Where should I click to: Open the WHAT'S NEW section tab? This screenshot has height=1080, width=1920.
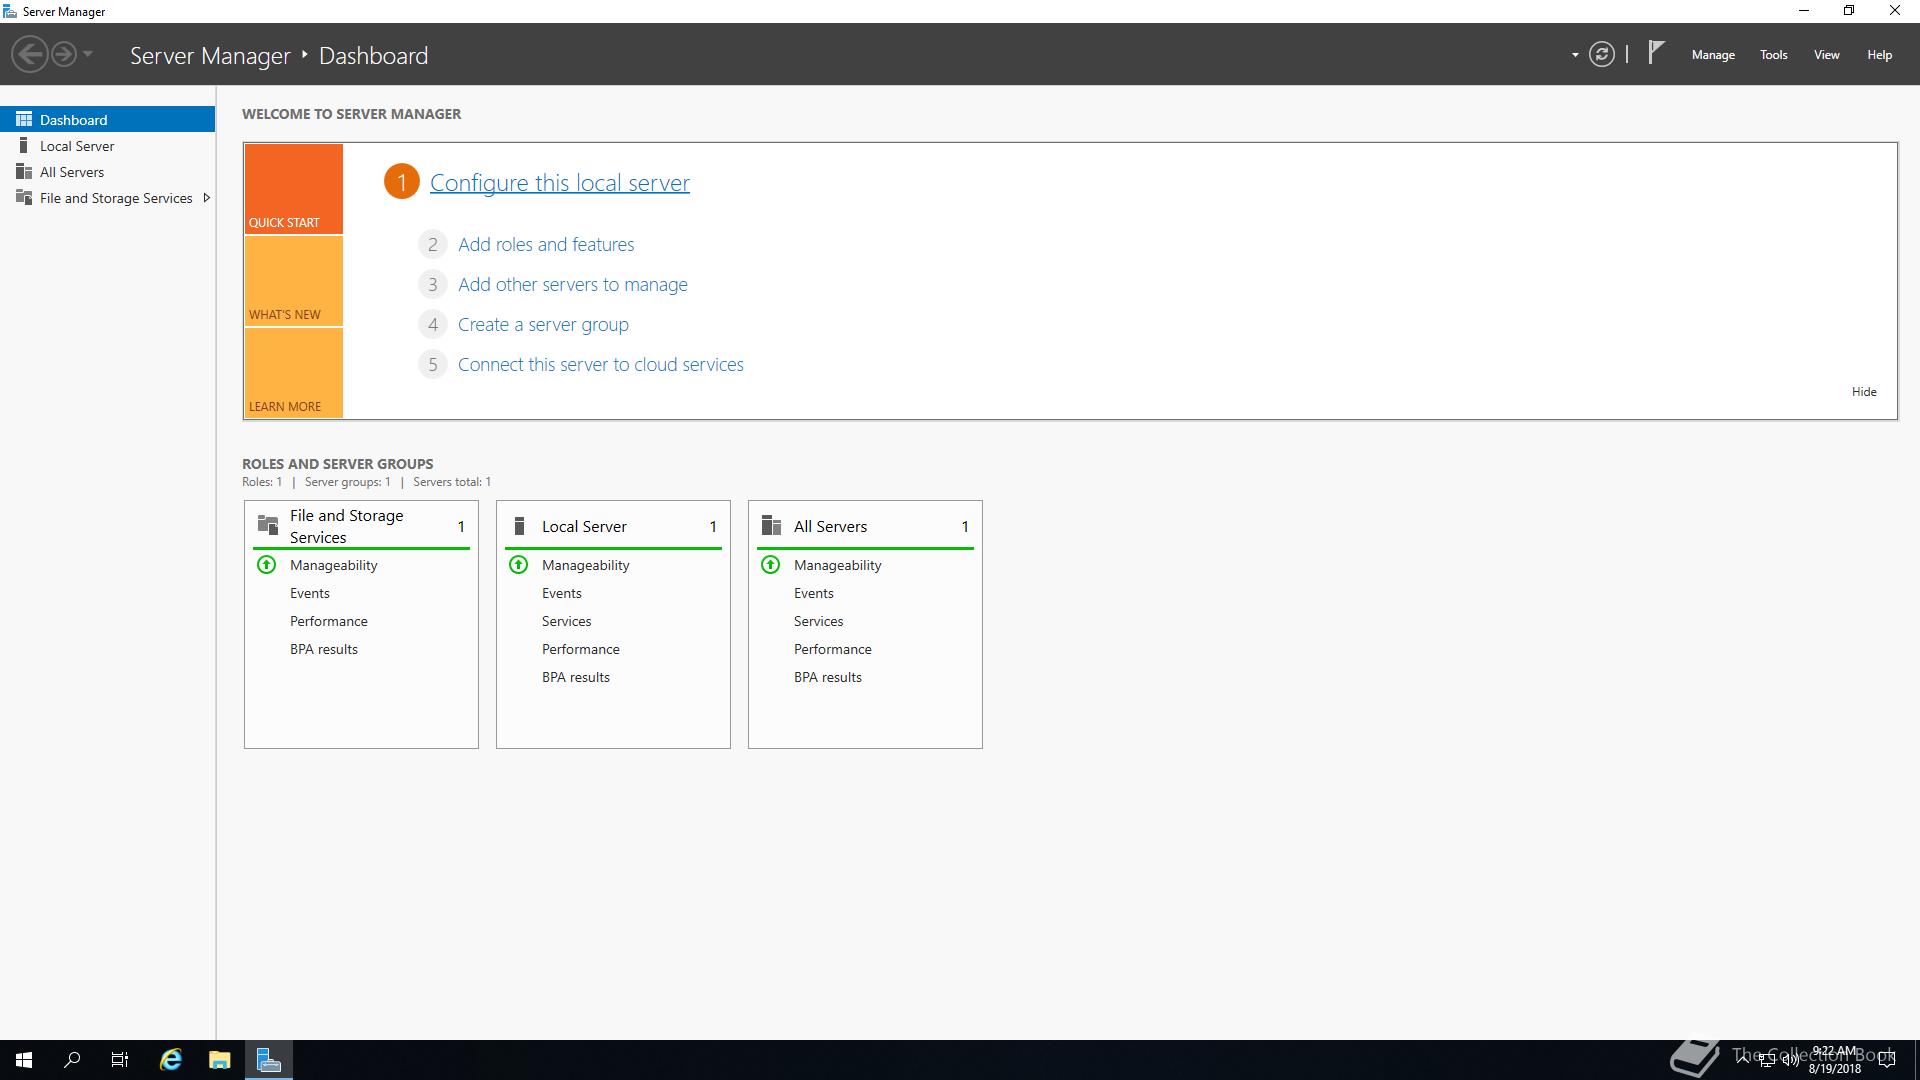[x=293, y=282]
